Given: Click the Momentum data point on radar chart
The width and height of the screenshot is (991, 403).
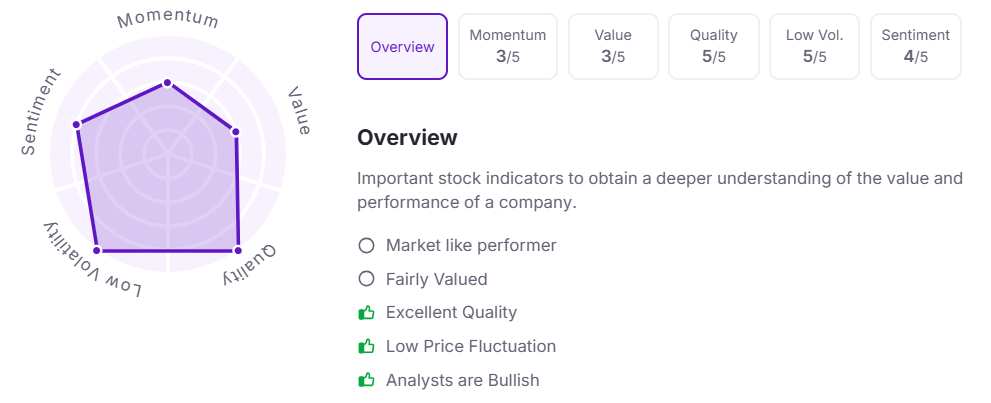Looking at the screenshot, I should (167, 83).
